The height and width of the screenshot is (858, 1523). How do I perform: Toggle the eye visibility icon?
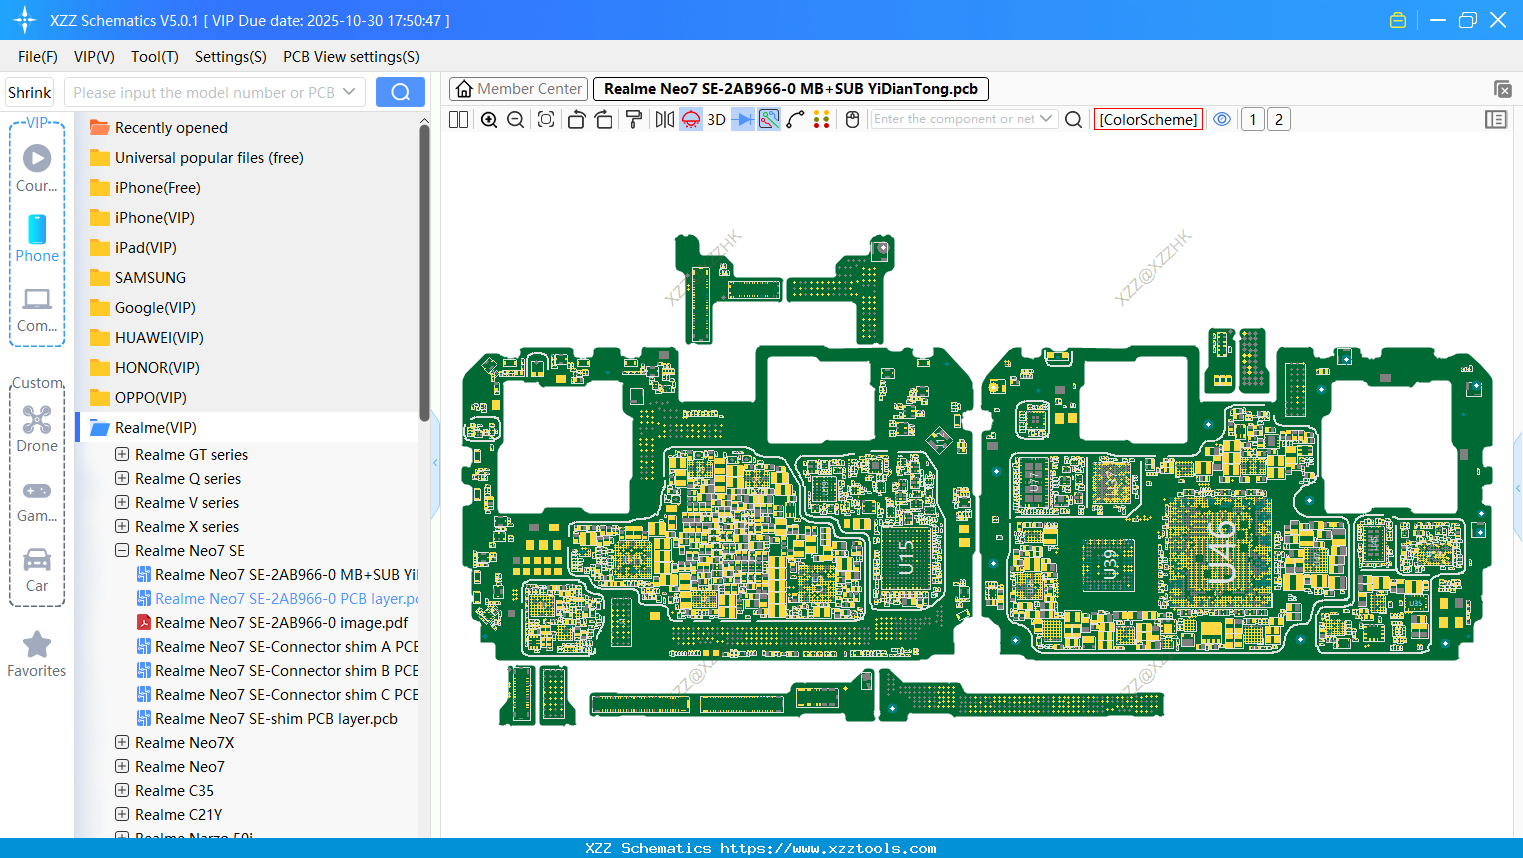coord(1222,119)
